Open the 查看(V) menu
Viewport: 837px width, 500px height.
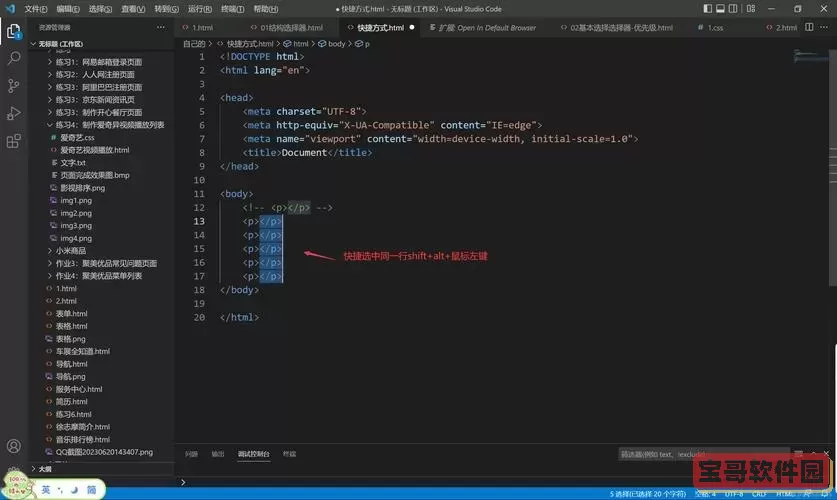point(133,9)
